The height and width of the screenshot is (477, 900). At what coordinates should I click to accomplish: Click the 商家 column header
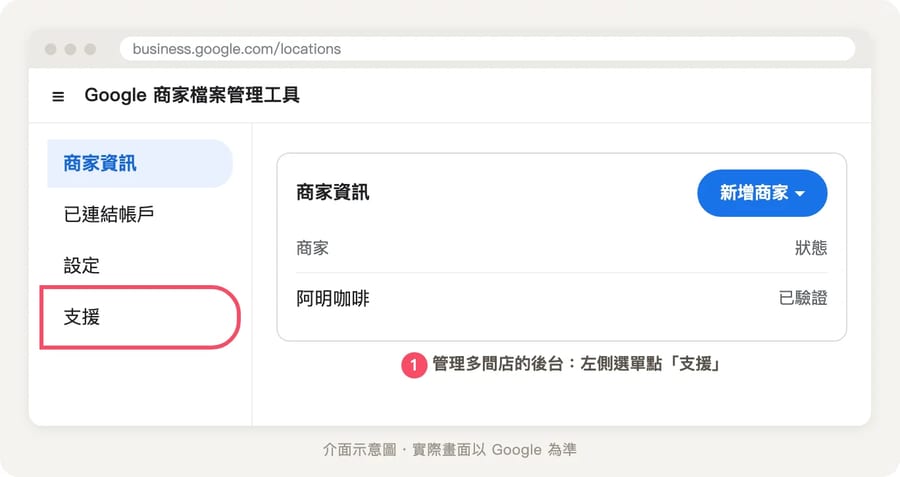(312, 248)
